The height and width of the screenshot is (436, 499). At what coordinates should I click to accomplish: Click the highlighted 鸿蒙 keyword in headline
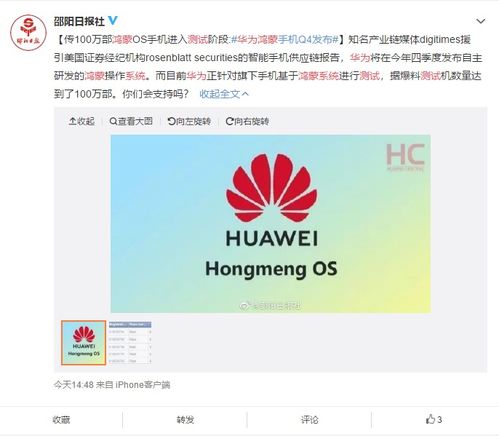122,40
